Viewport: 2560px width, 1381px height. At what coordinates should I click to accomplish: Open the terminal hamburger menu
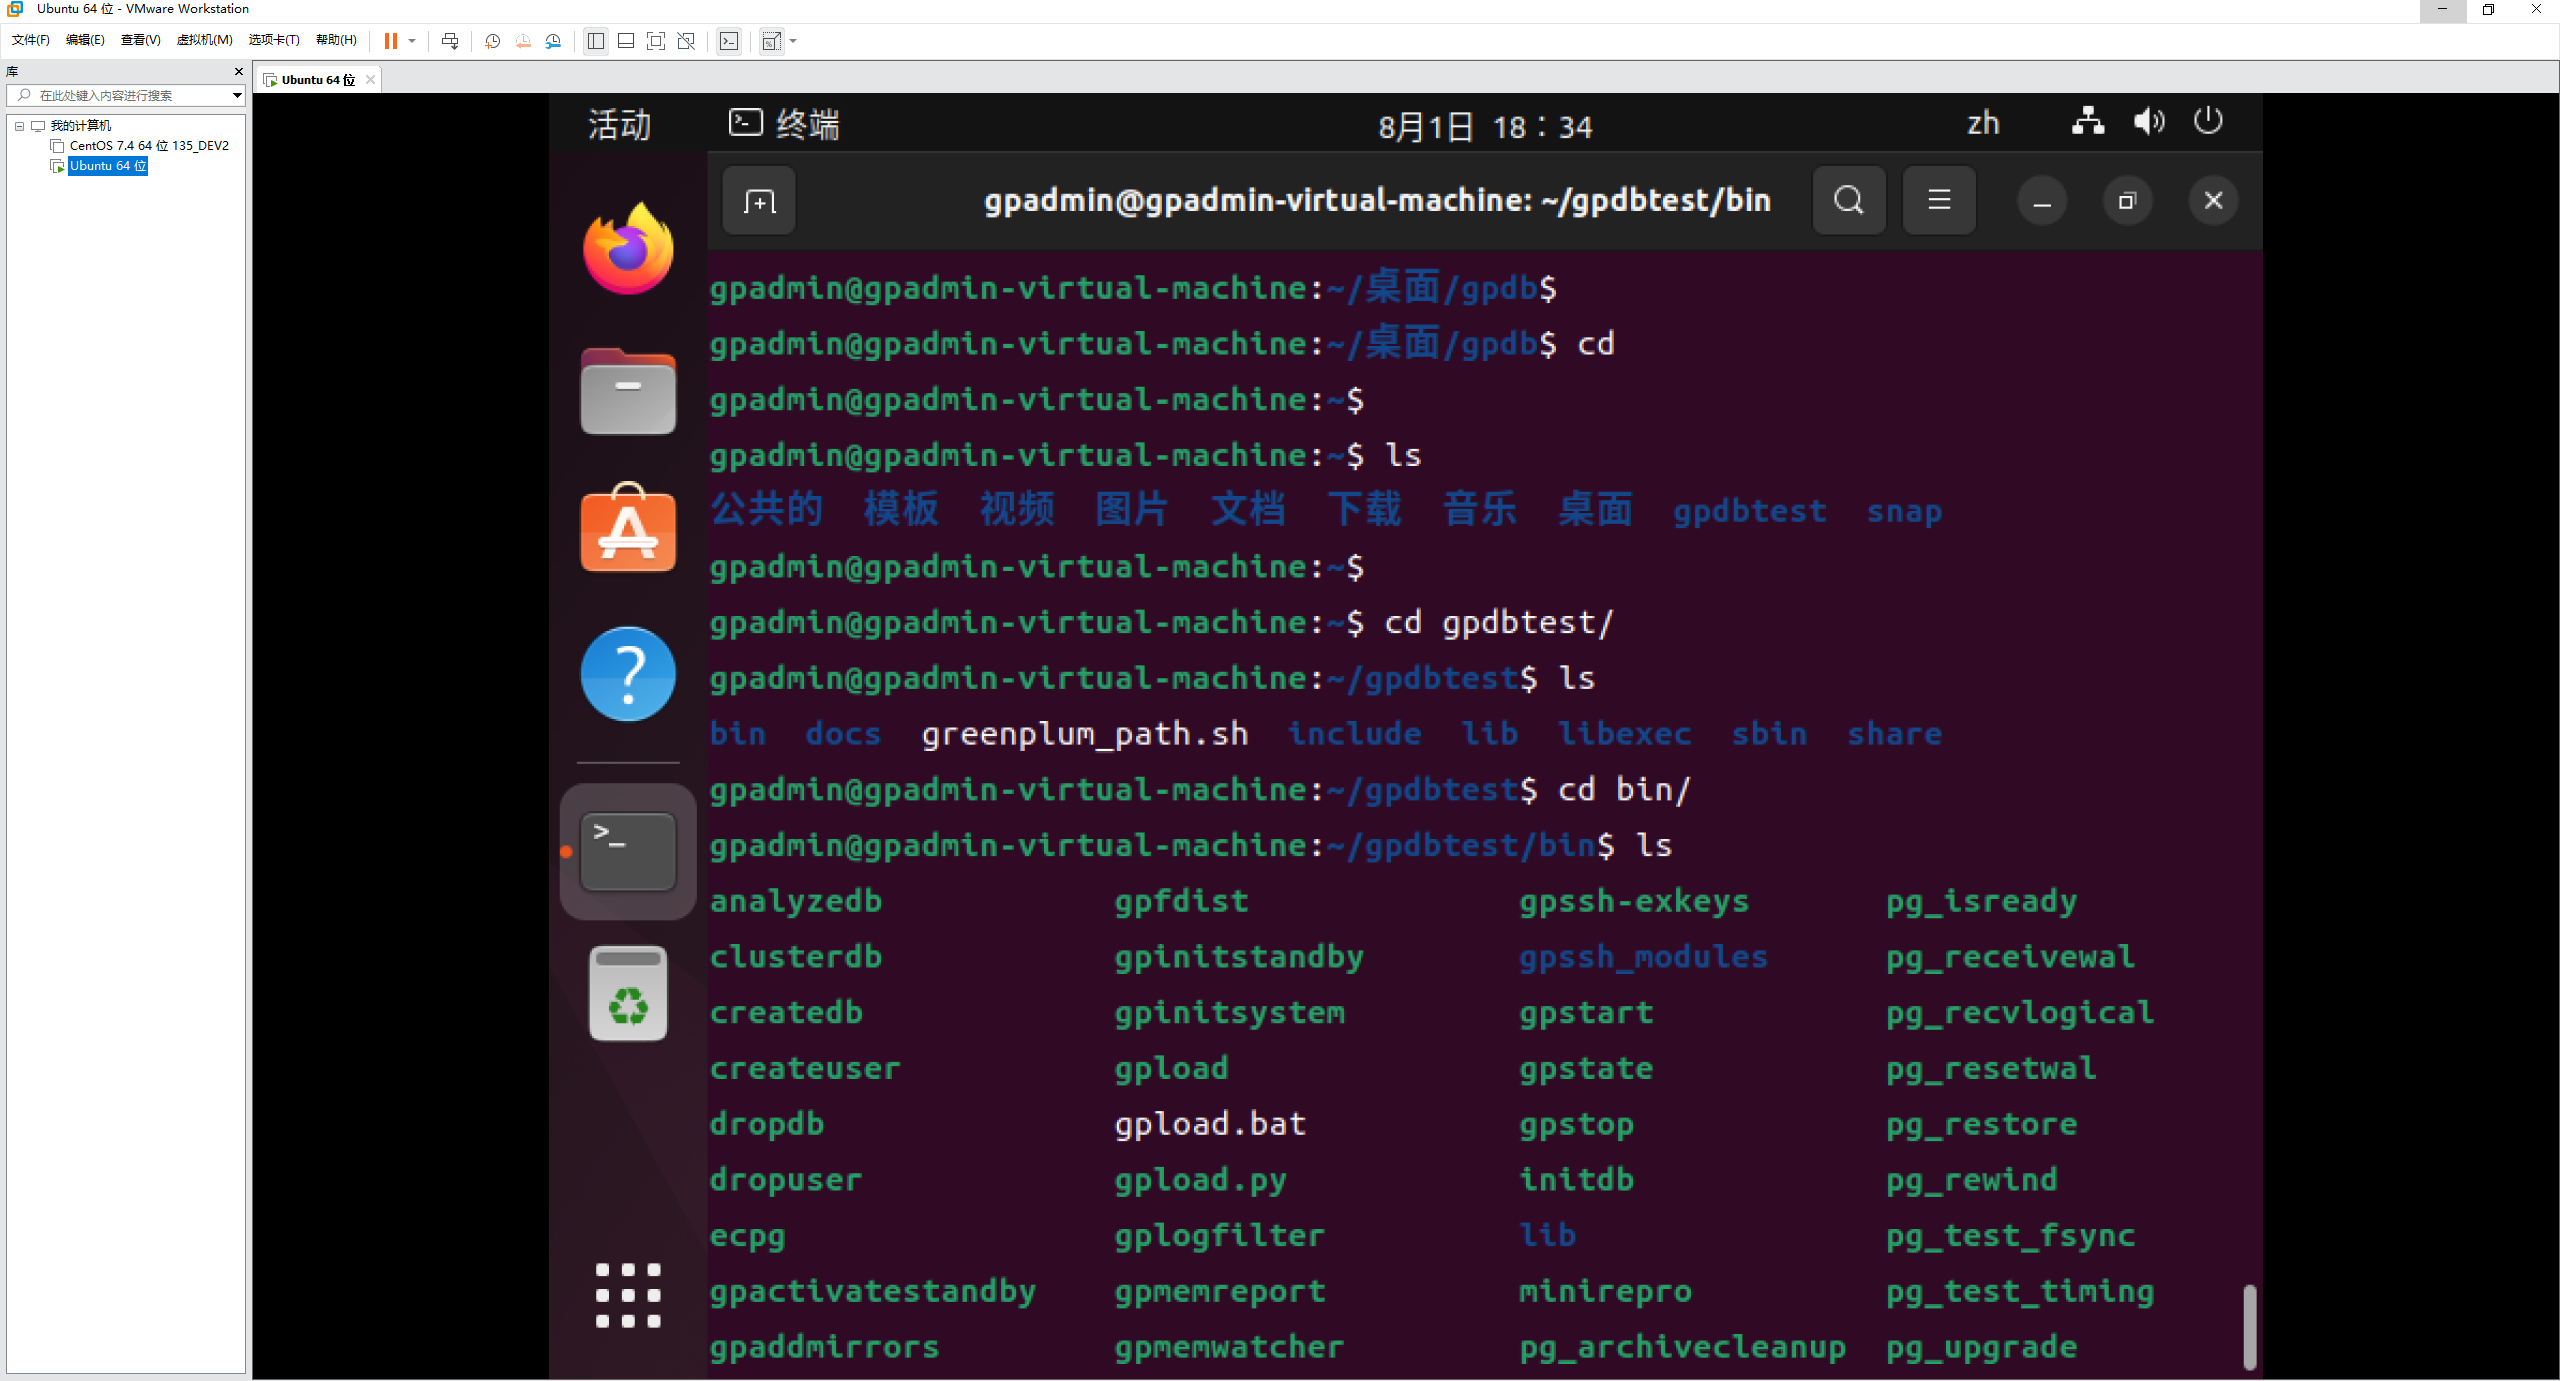click(x=1939, y=201)
